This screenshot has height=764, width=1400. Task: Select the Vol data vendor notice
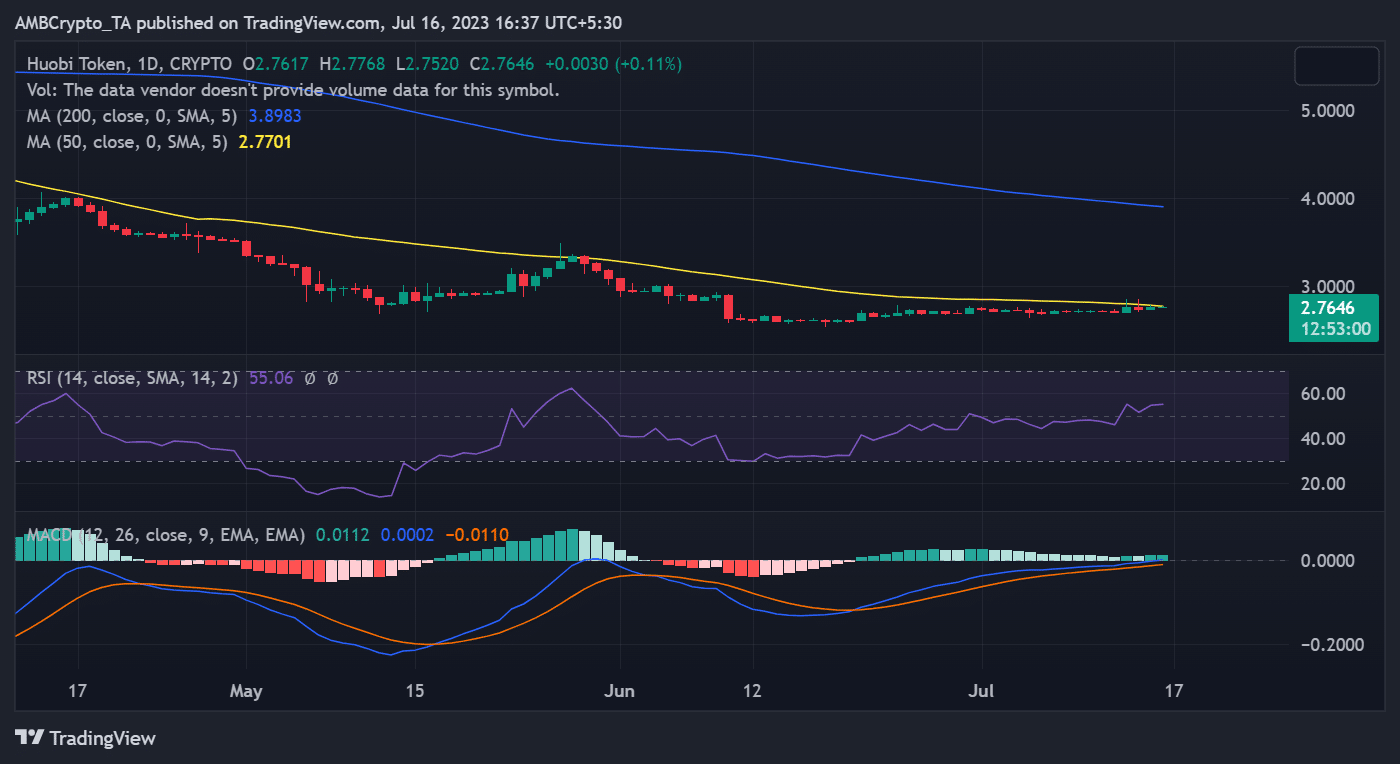(x=293, y=90)
